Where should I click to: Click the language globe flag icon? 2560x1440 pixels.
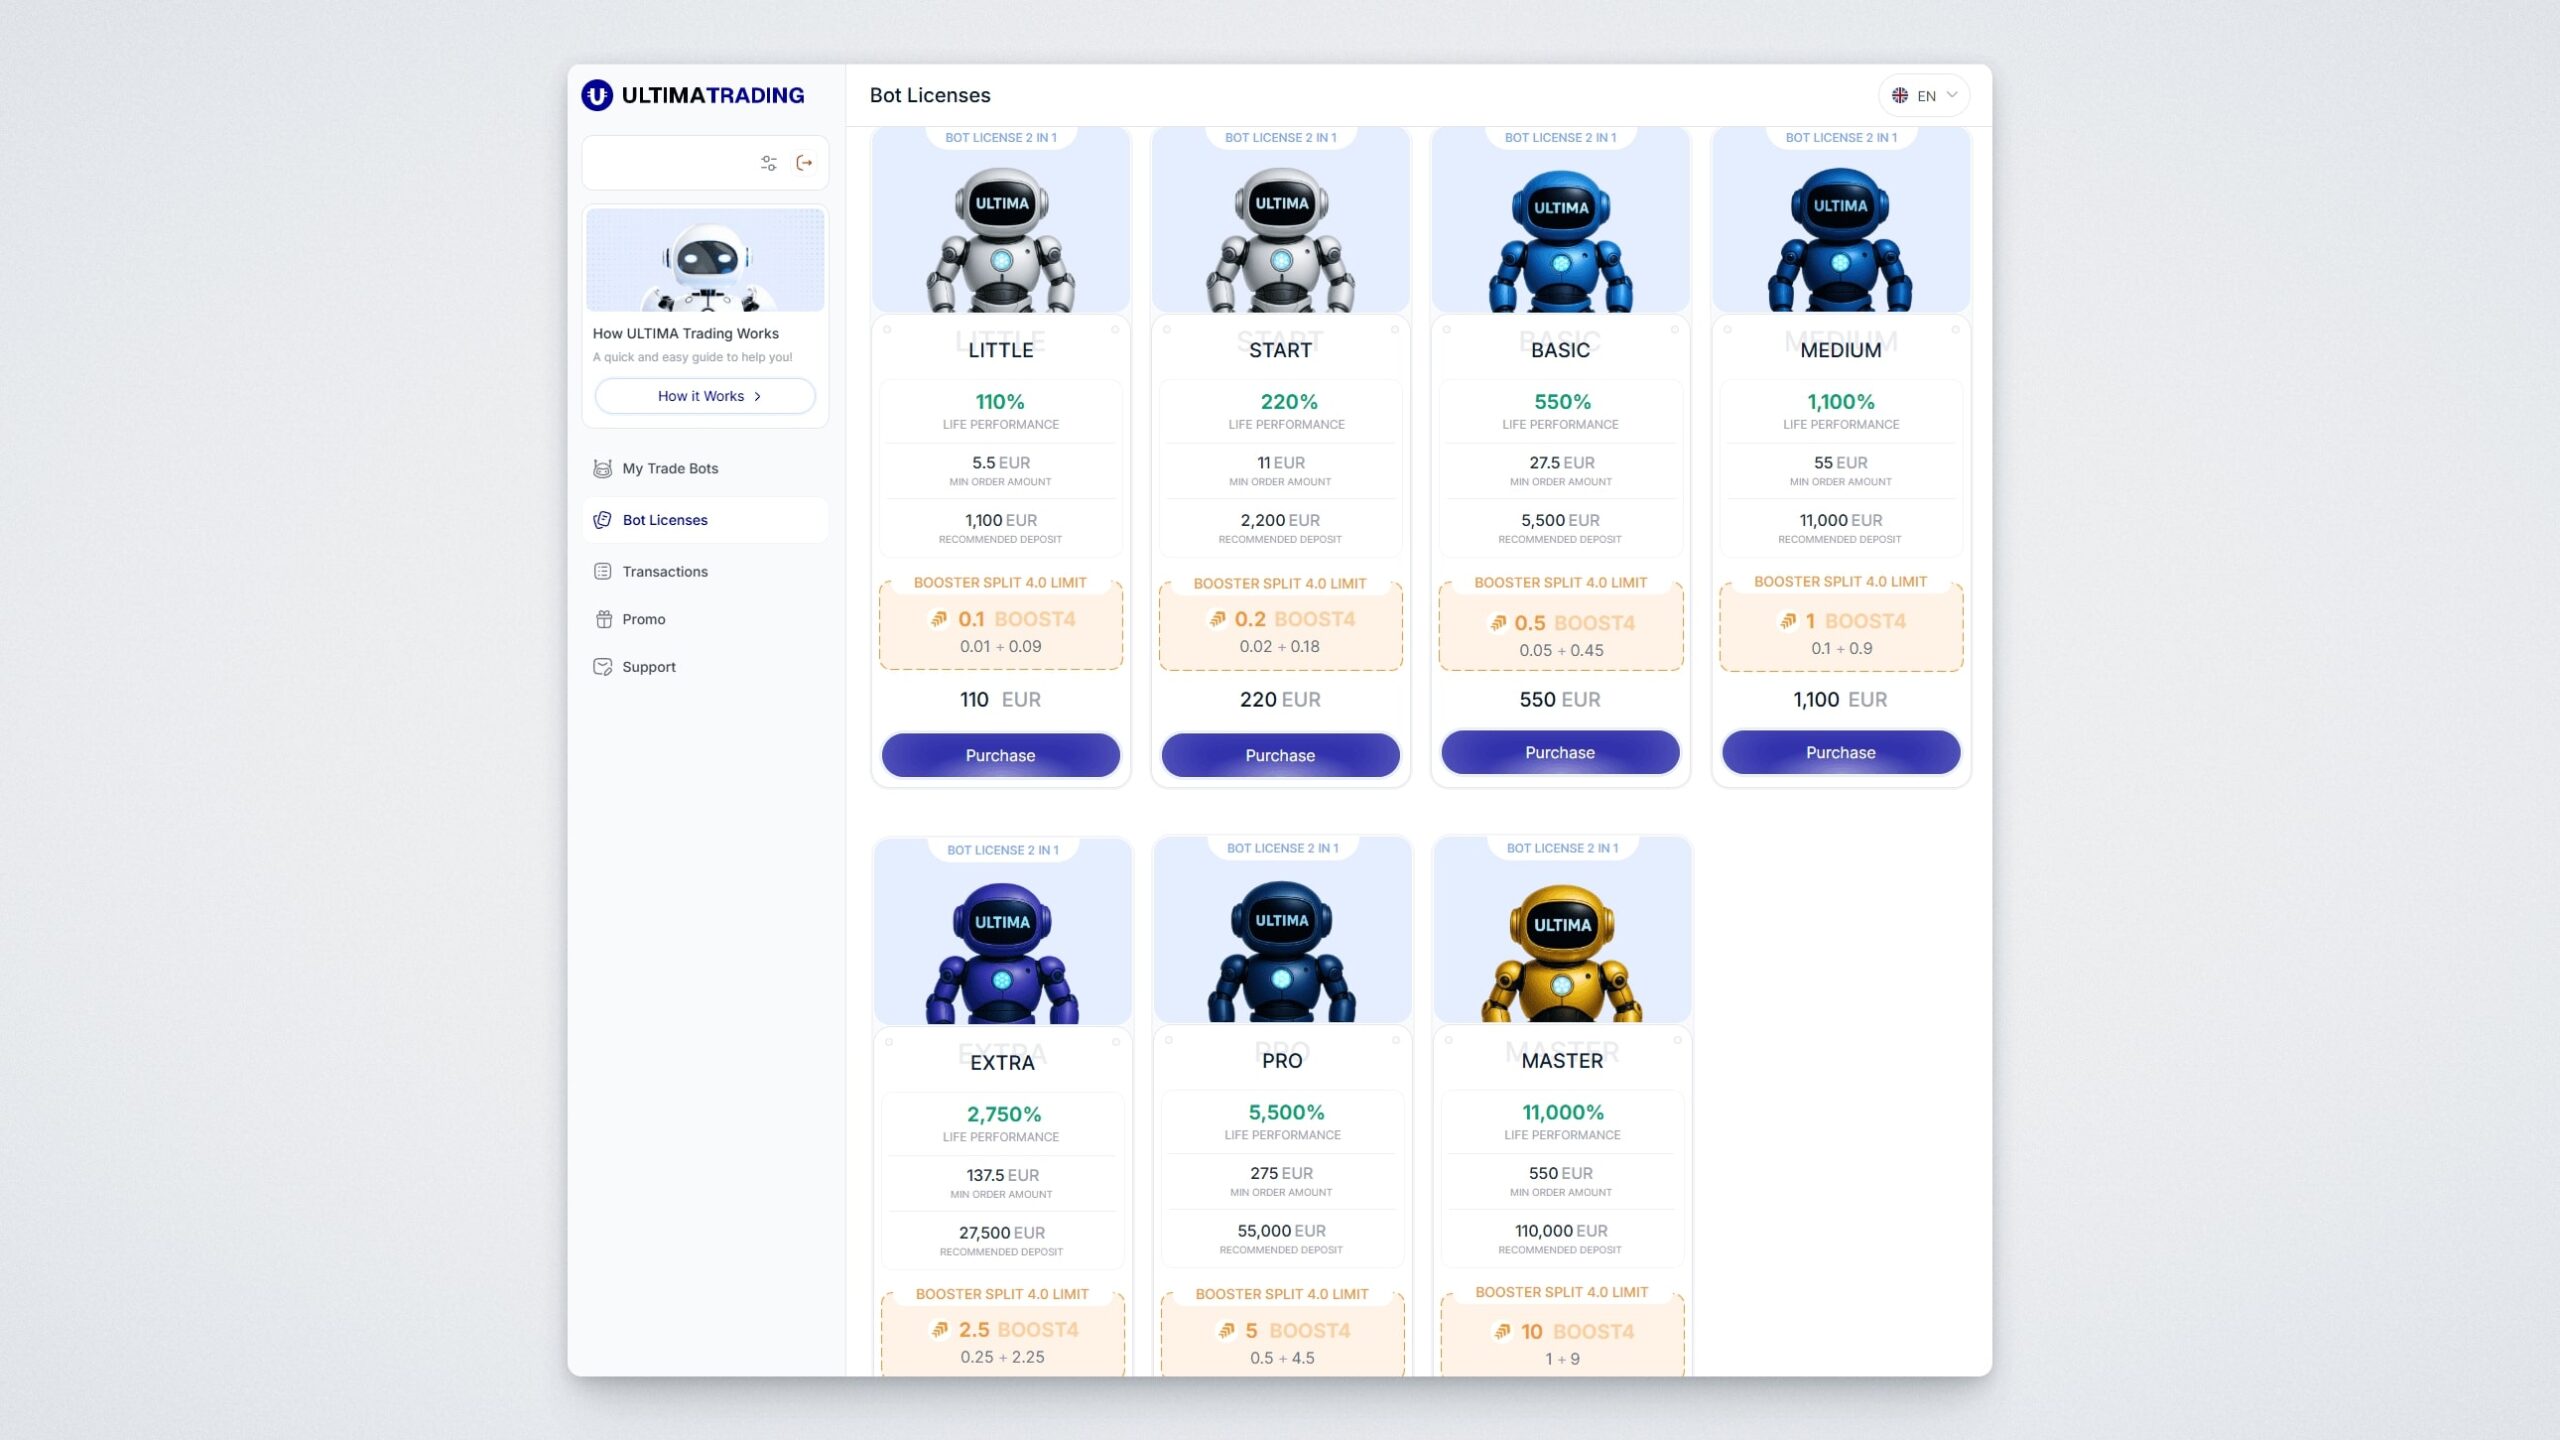coord(1900,95)
